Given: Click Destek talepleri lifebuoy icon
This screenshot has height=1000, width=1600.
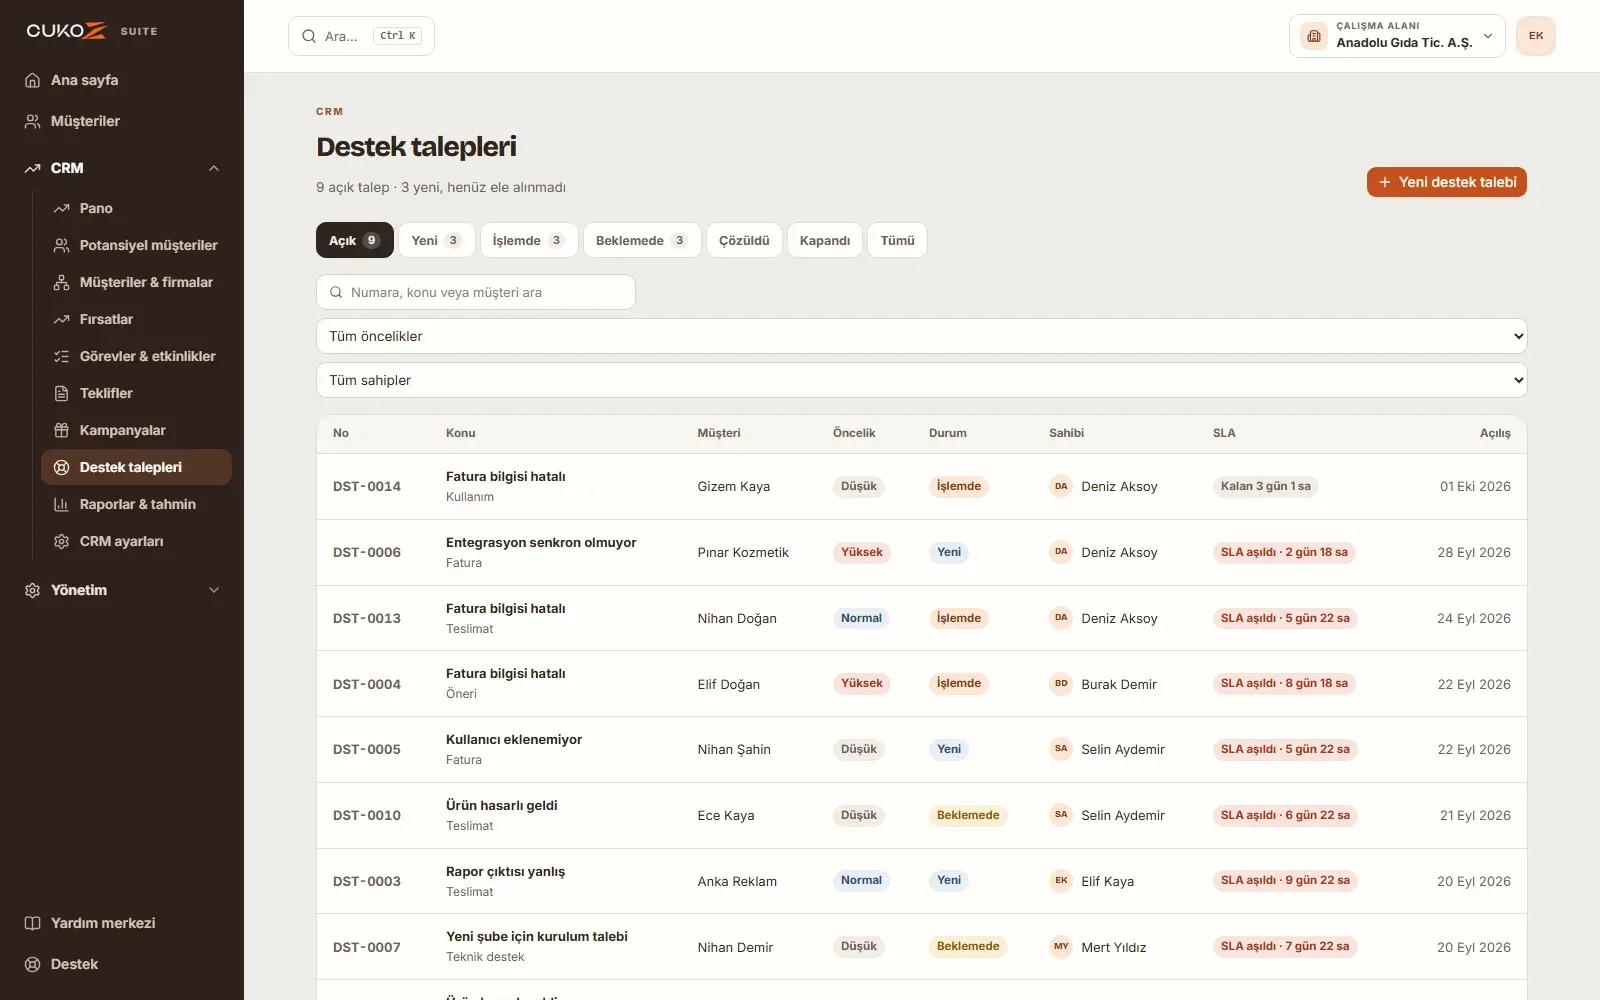Looking at the screenshot, I should (x=61, y=467).
